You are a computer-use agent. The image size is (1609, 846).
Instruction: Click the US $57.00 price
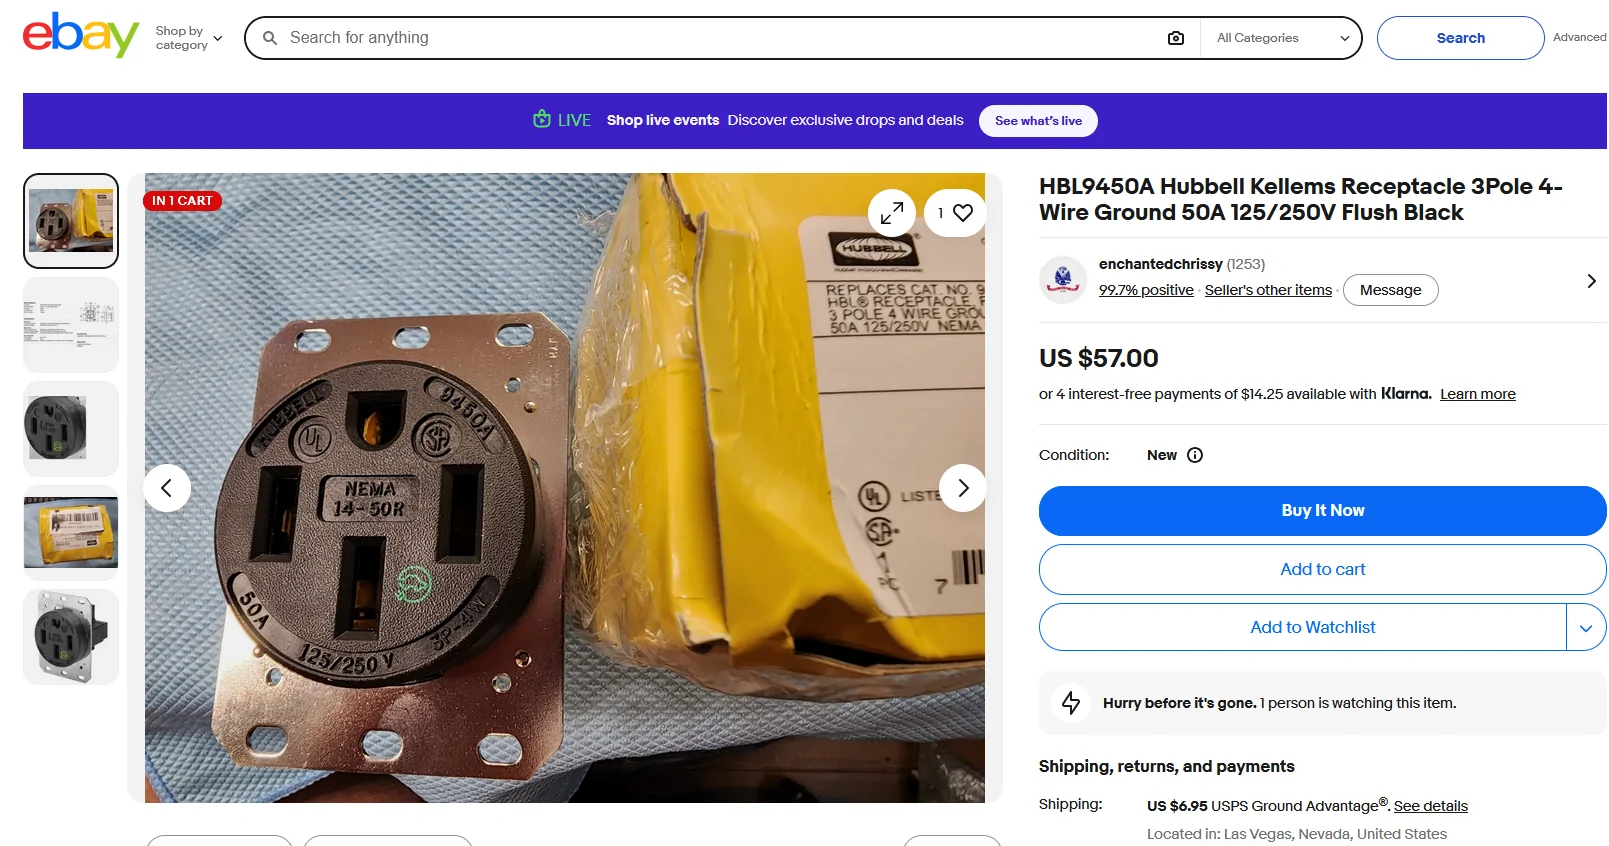pos(1098,358)
